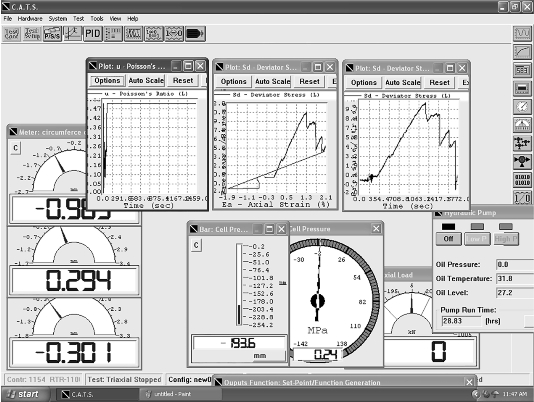The image size is (534, 402).
Task: Click Auto Scale in Poisson's Ratio plot window
Action: [x=146, y=81]
